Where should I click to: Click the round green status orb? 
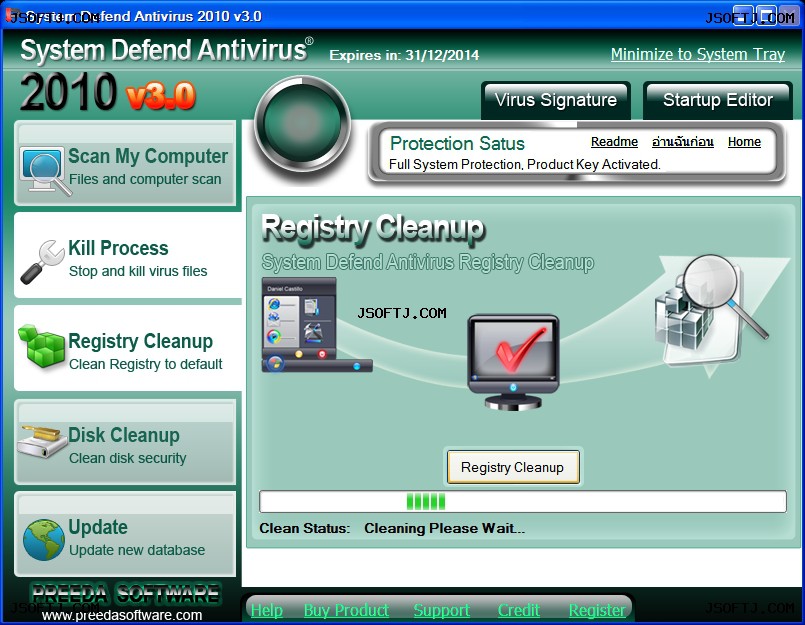(x=303, y=125)
